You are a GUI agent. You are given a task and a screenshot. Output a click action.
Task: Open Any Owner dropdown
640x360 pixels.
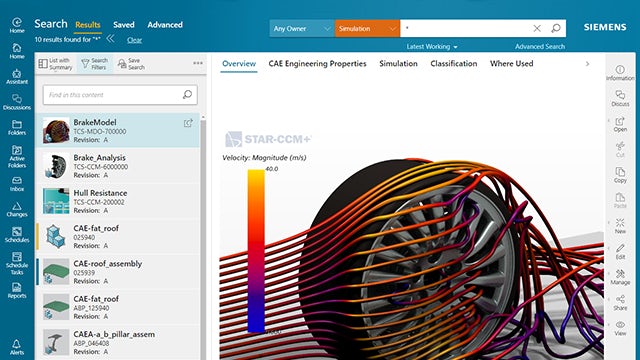tap(302, 29)
